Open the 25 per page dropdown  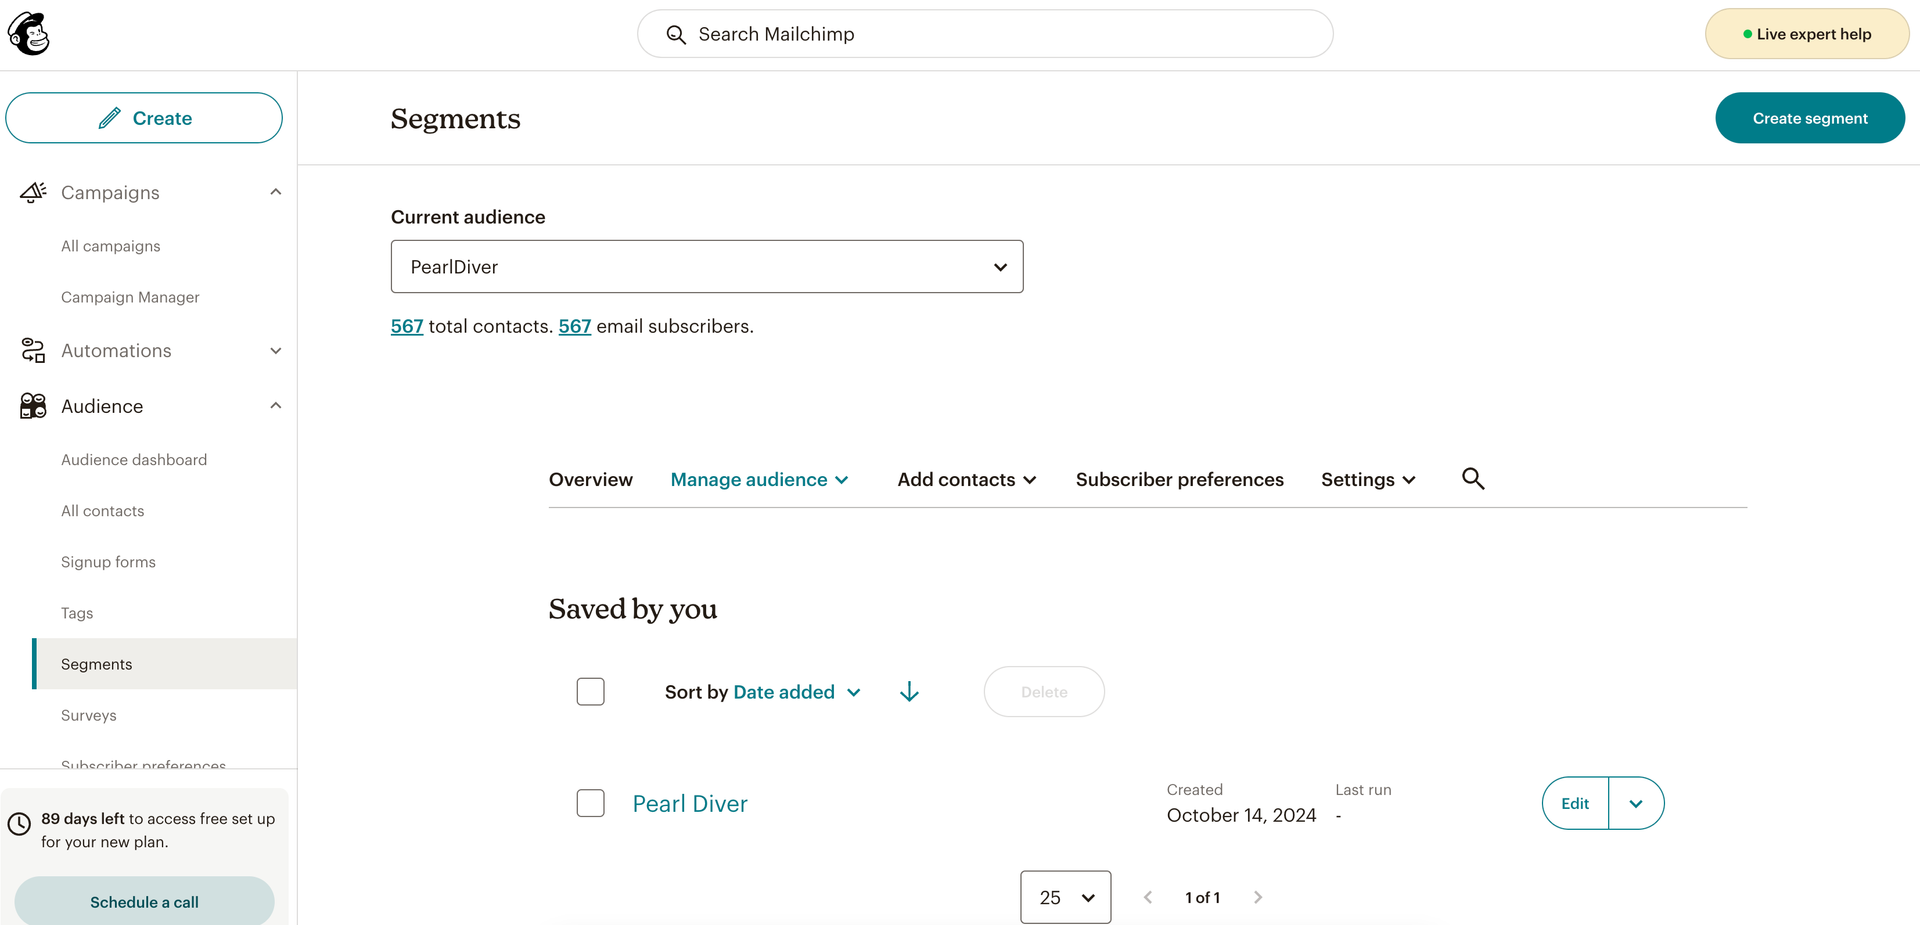click(1065, 898)
